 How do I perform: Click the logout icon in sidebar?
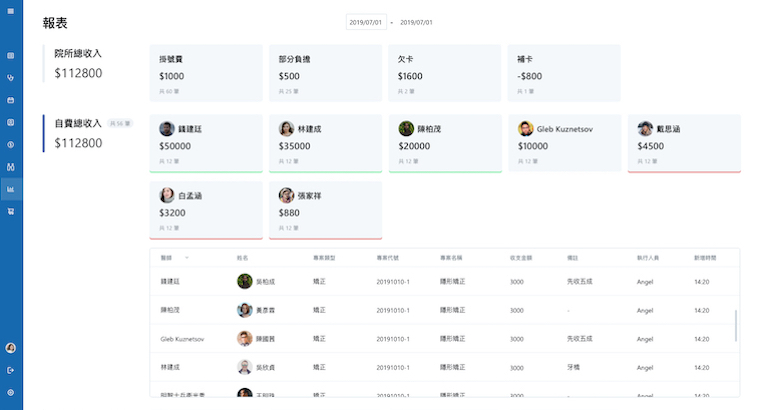tap(11, 370)
